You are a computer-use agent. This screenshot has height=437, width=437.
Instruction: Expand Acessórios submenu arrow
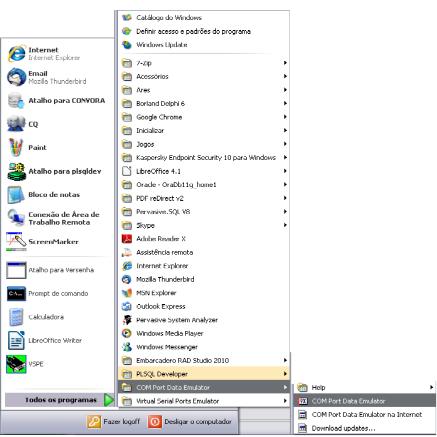(285, 76)
